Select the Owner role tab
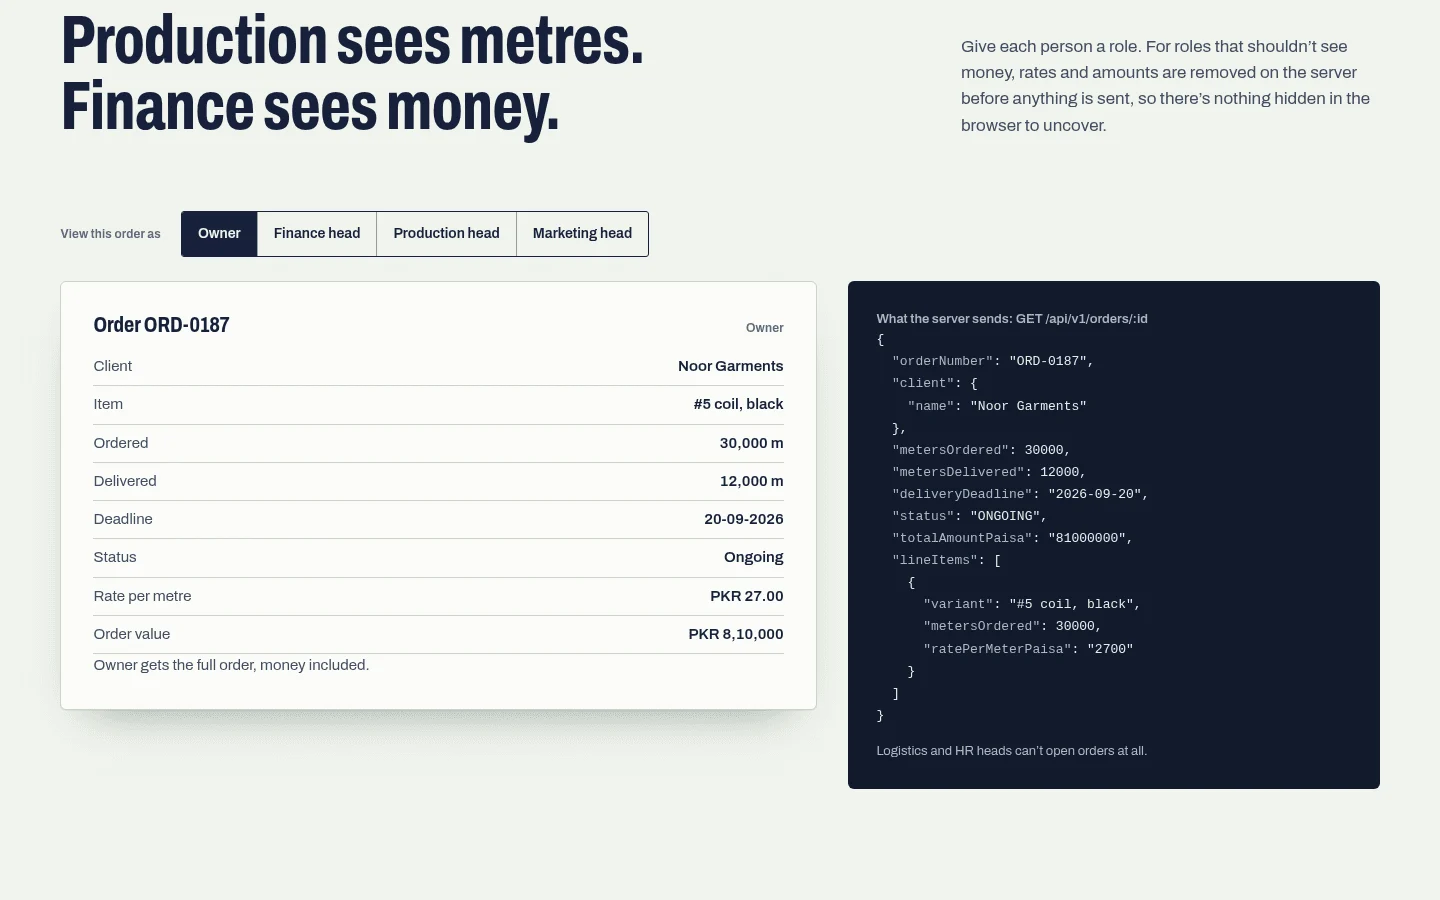Screen dimensions: 1440x900 pyautogui.click(x=219, y=234)
